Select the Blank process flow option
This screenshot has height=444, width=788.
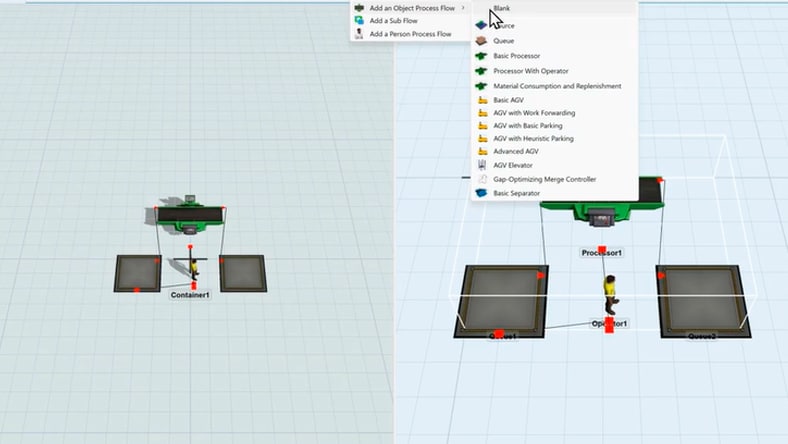(554, 8)
